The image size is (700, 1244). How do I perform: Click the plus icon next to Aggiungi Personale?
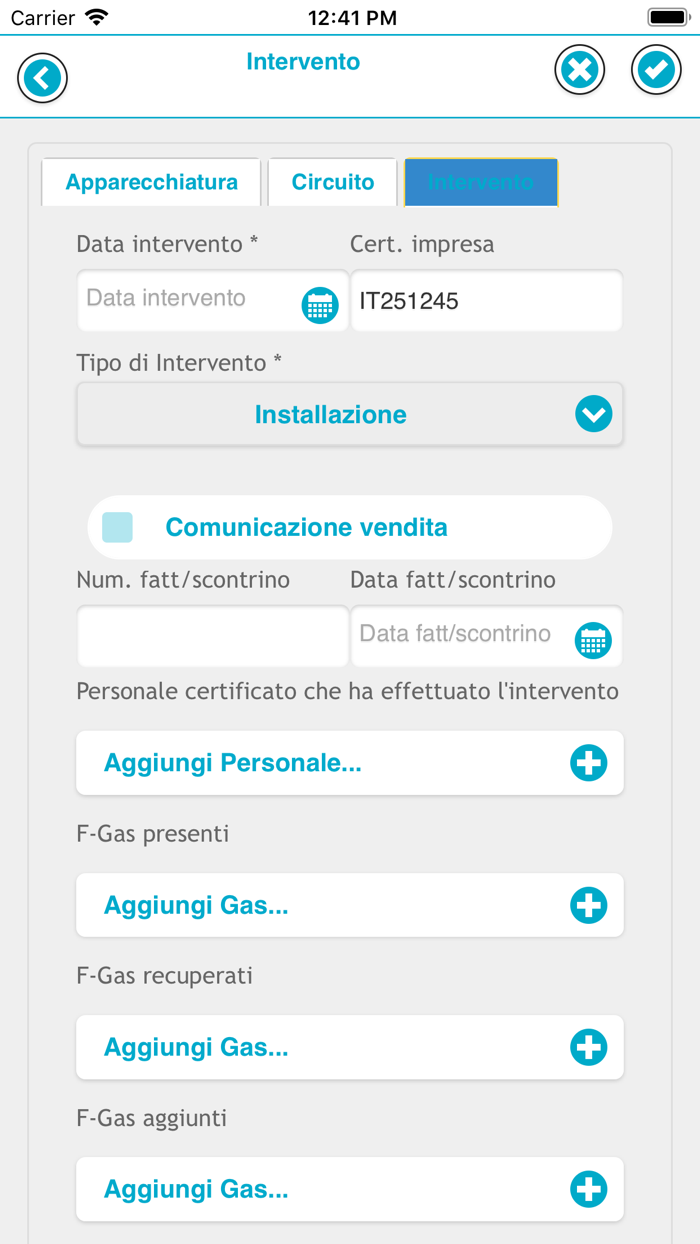[589, 762]
